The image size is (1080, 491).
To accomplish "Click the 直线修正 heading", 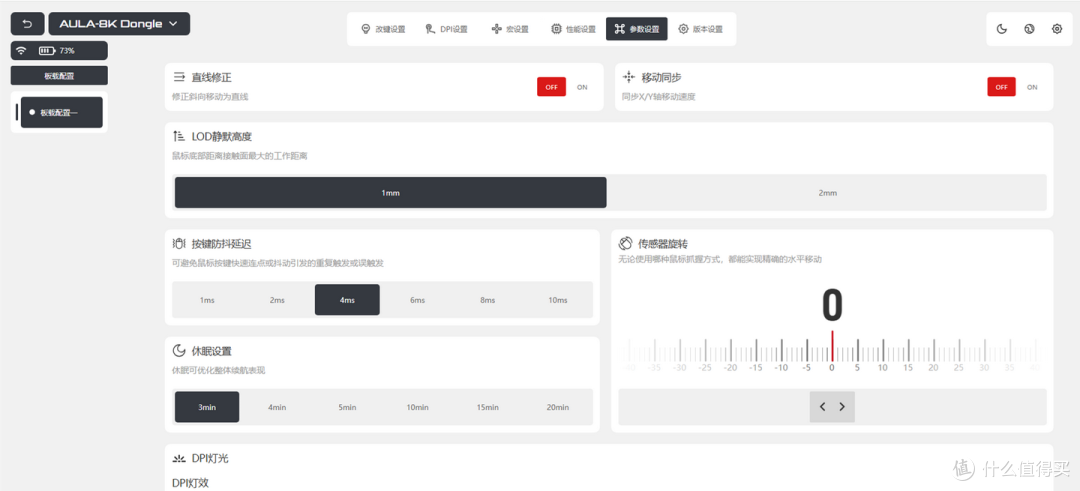I will click(211, 77).
